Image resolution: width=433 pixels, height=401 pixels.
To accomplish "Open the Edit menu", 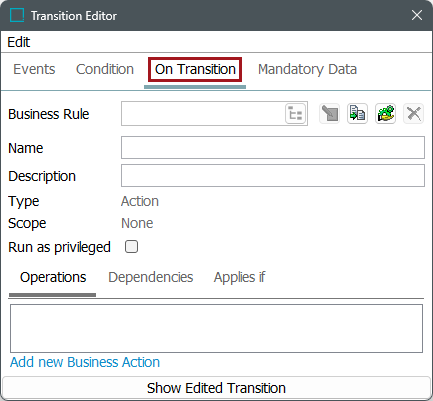I will (x=19, y=42).
